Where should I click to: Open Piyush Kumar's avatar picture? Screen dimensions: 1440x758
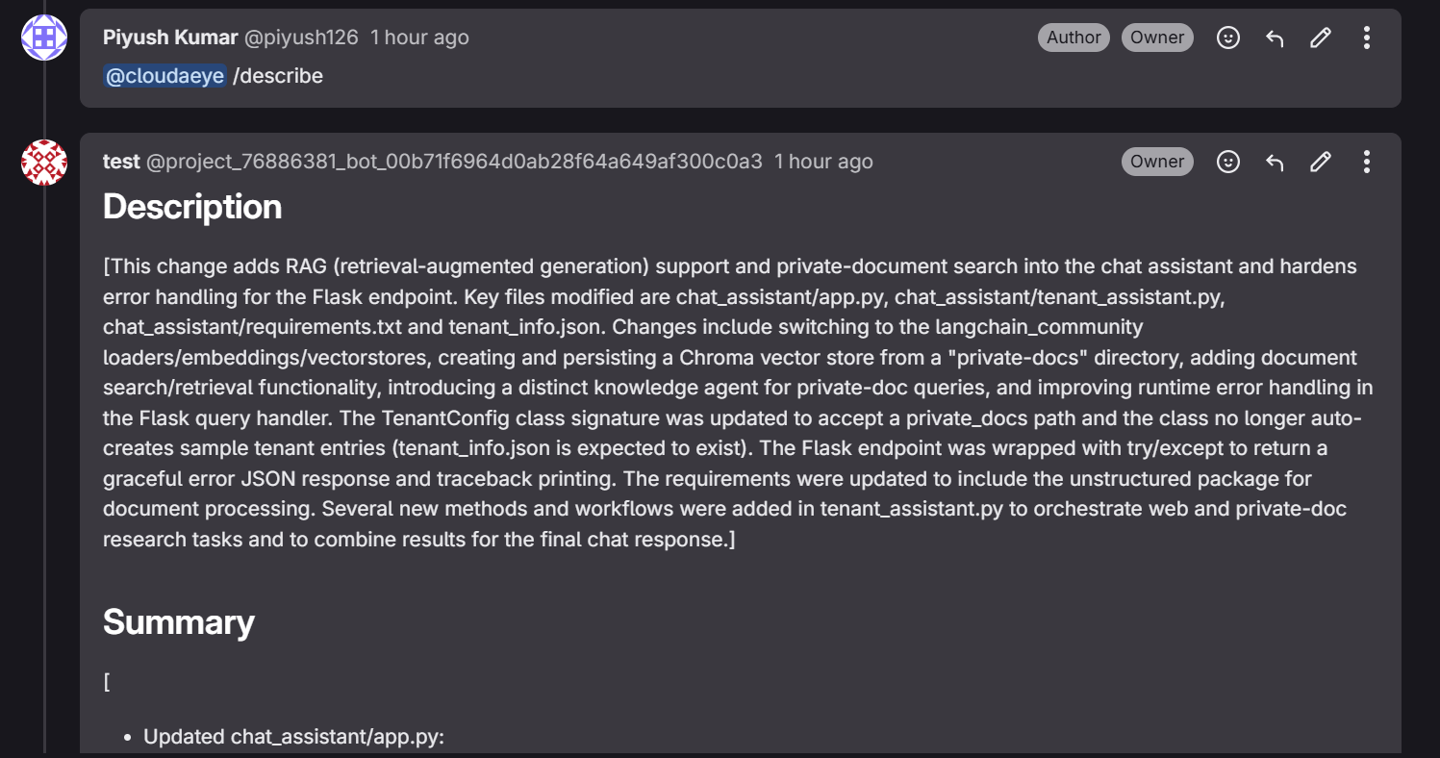(44, 37)
